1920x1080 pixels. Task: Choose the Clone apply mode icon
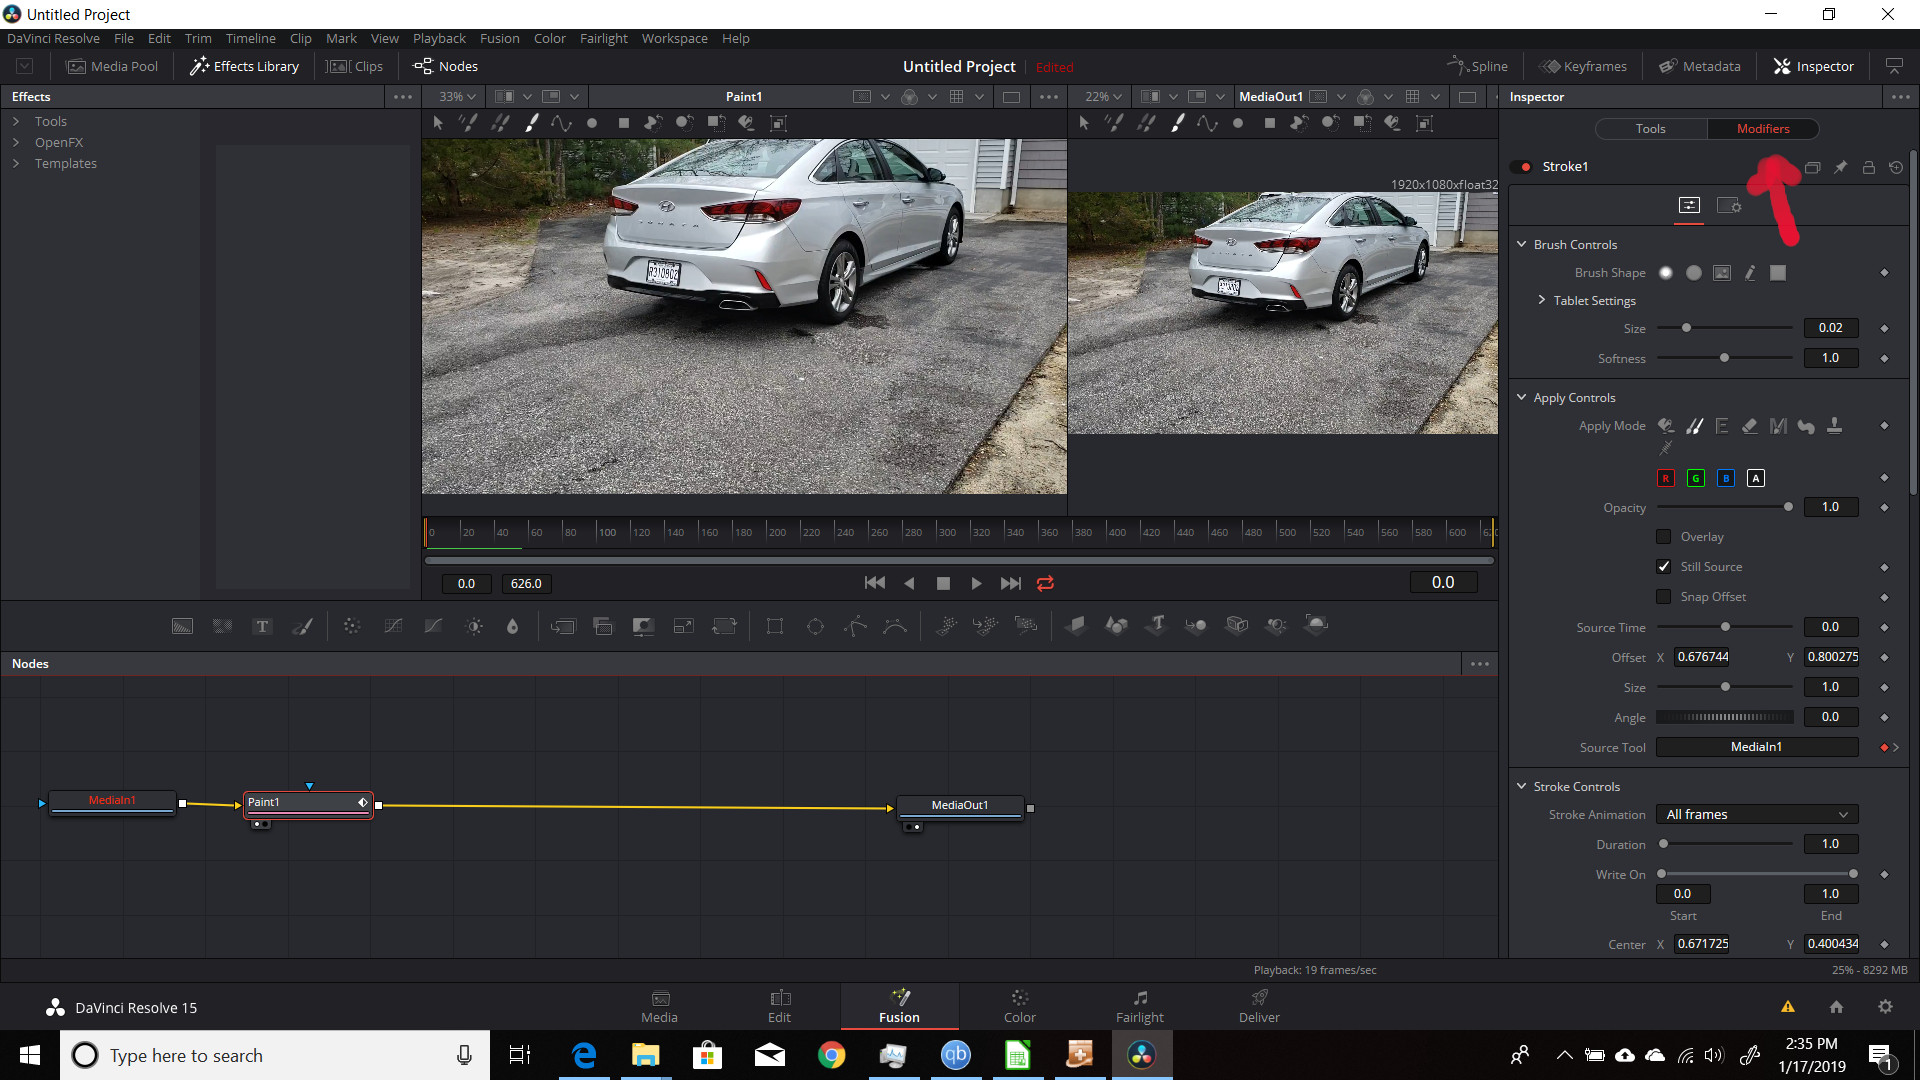[1694, 426]
